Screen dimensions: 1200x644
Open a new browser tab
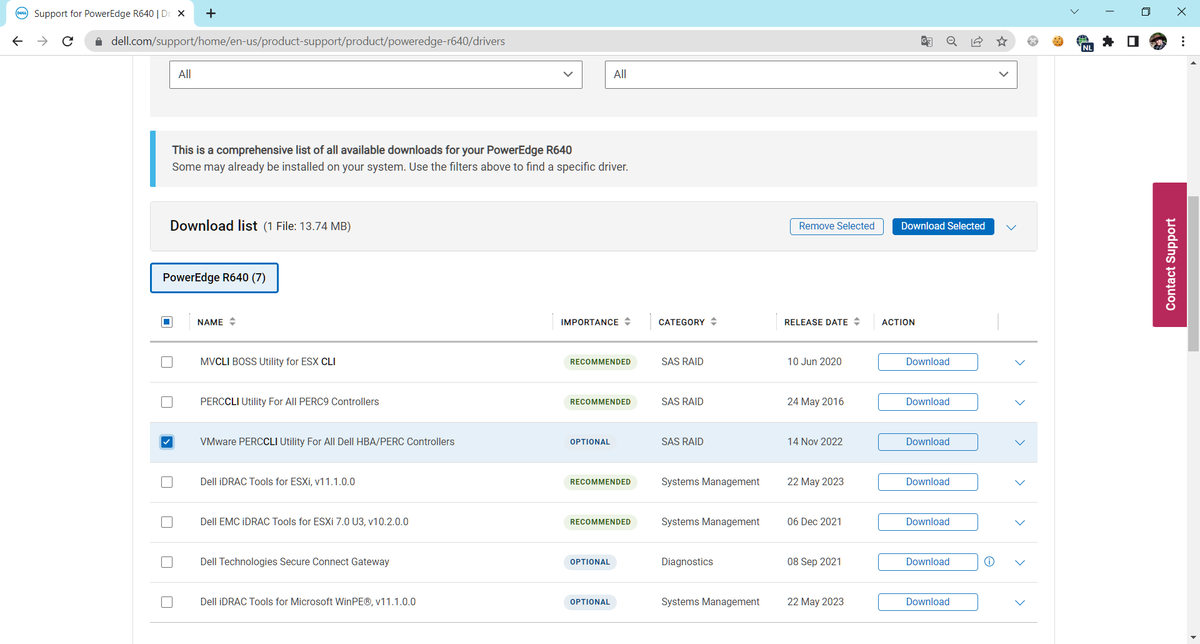(211, 14)
